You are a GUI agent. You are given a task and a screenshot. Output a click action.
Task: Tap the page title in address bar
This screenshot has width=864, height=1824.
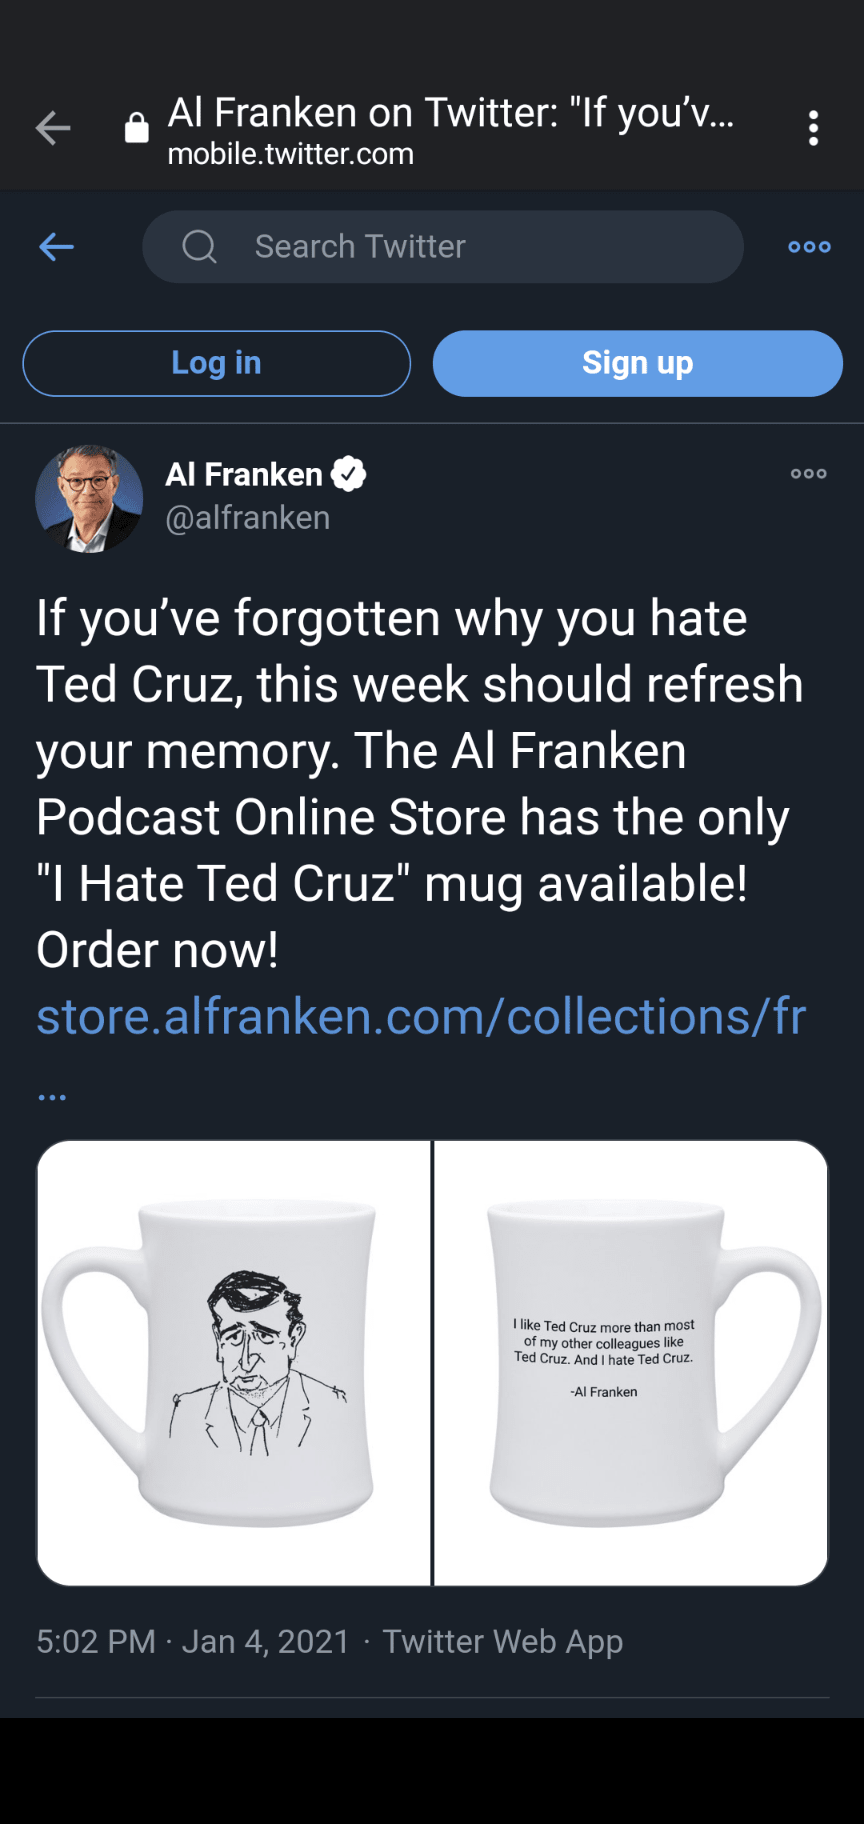point(450,113)
